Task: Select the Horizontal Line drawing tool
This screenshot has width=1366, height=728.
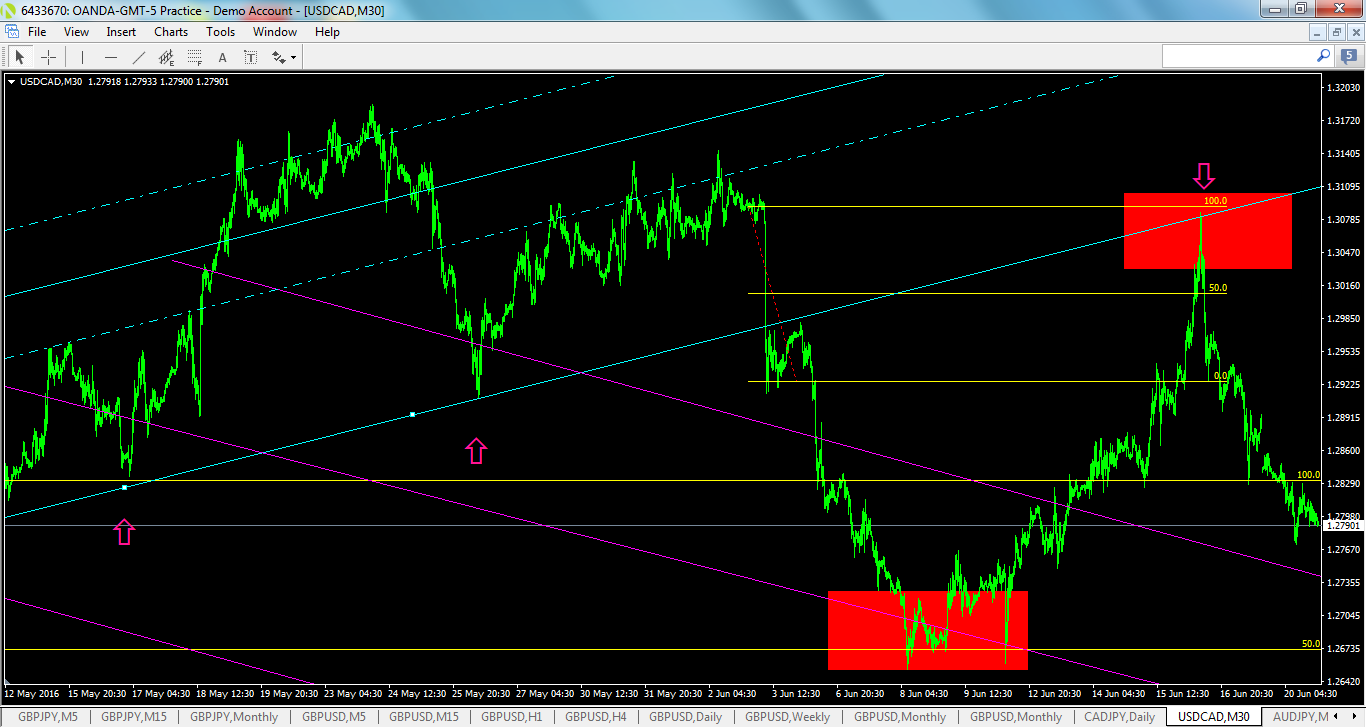Action: [110, 56]
